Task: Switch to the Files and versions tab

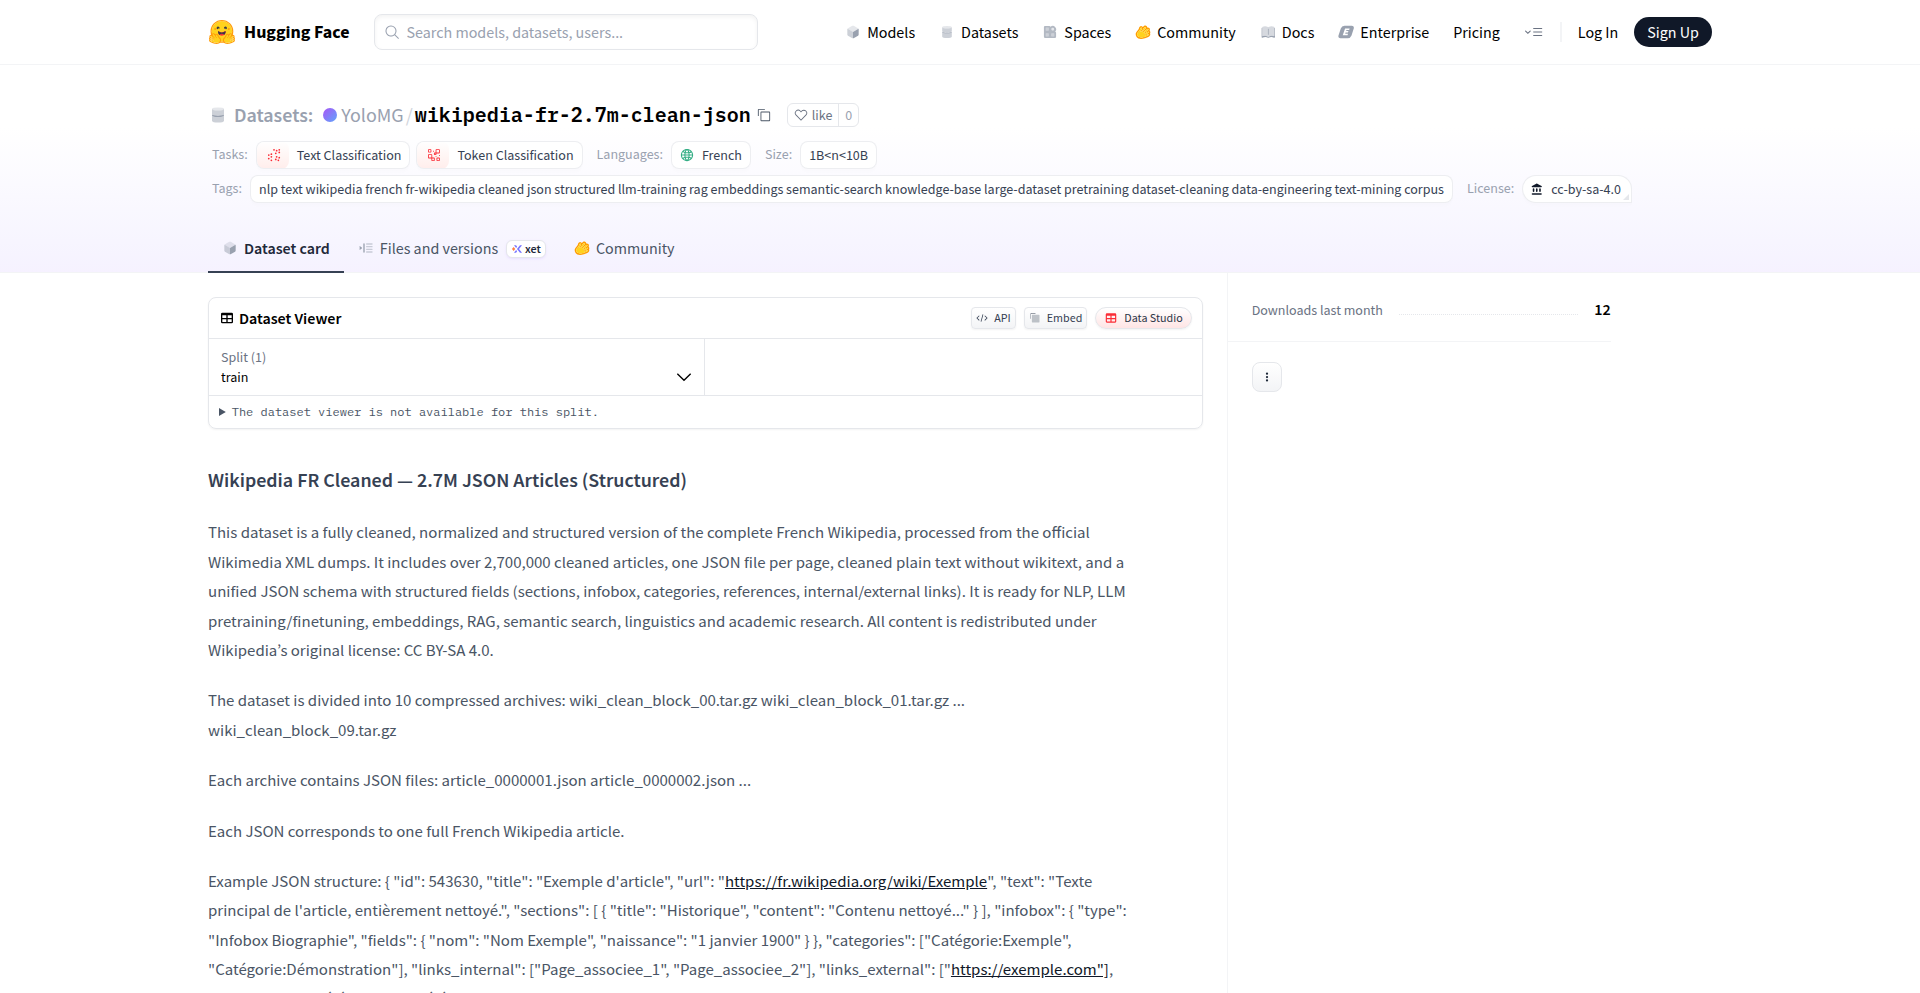Action: click(438, 248)
